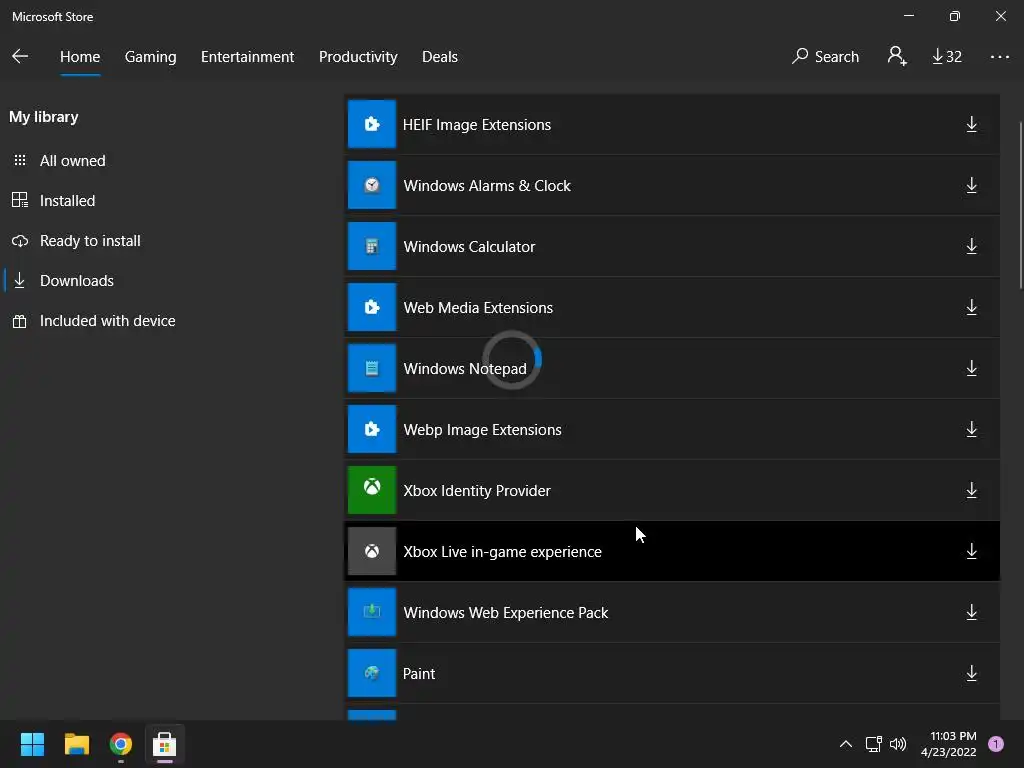Download HEIF Image Extensions
Image resolution: width=1024 pixels, height=768 pixels.
point(971,124)
